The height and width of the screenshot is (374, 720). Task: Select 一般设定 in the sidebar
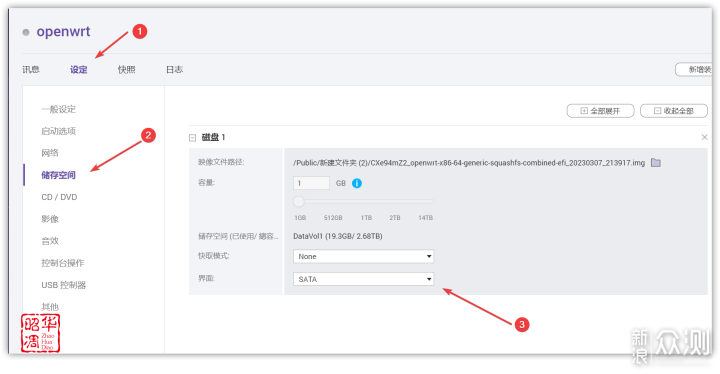click(58, 109)
